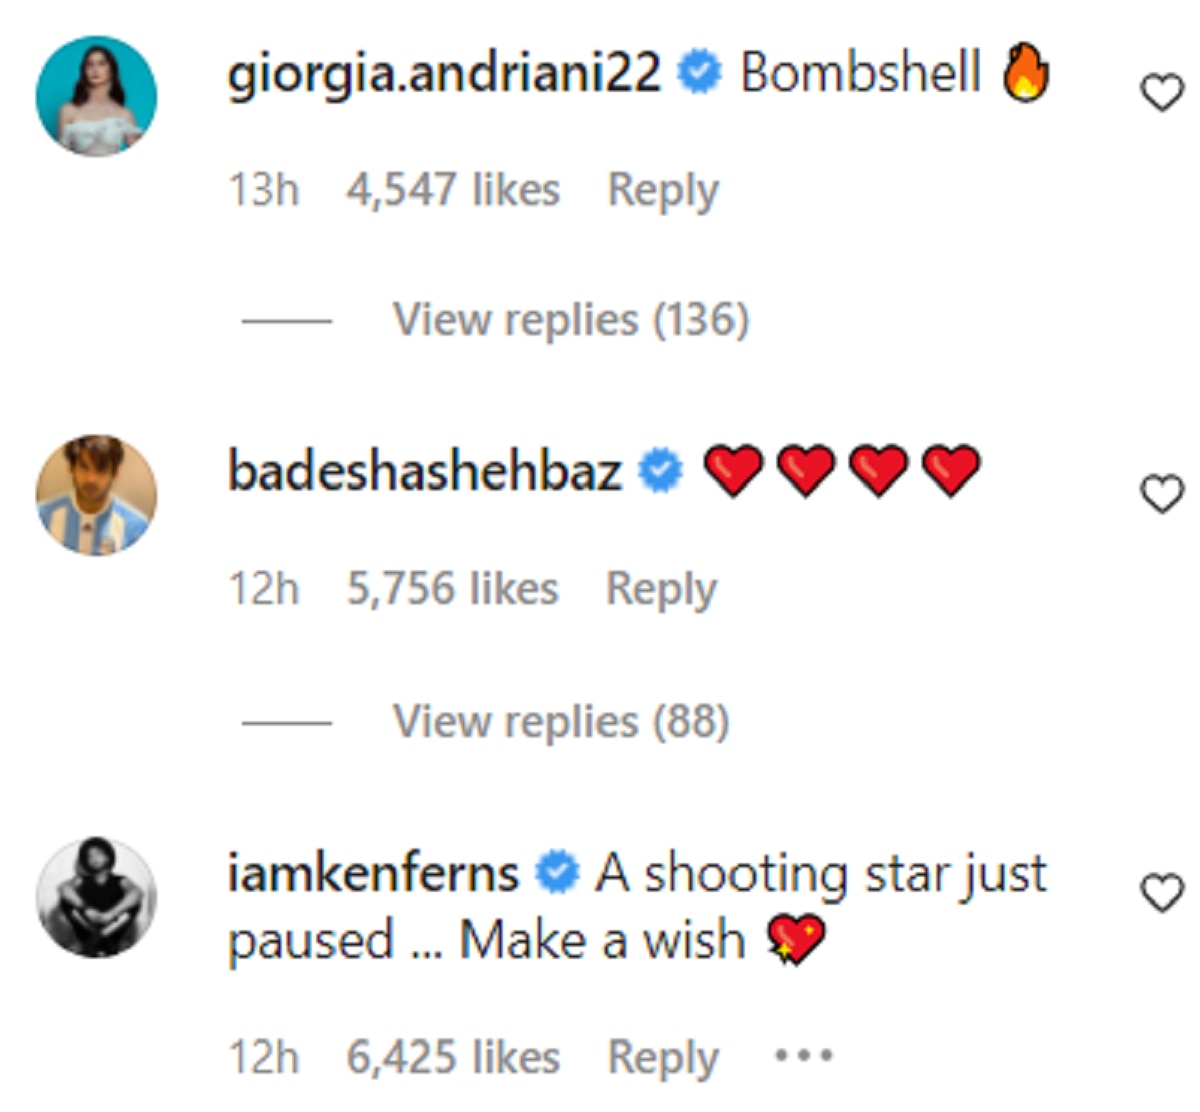Open badeshashehbaz's profile picture
Viewport: 1200px width, 1112px height.
tap(96, 495)
